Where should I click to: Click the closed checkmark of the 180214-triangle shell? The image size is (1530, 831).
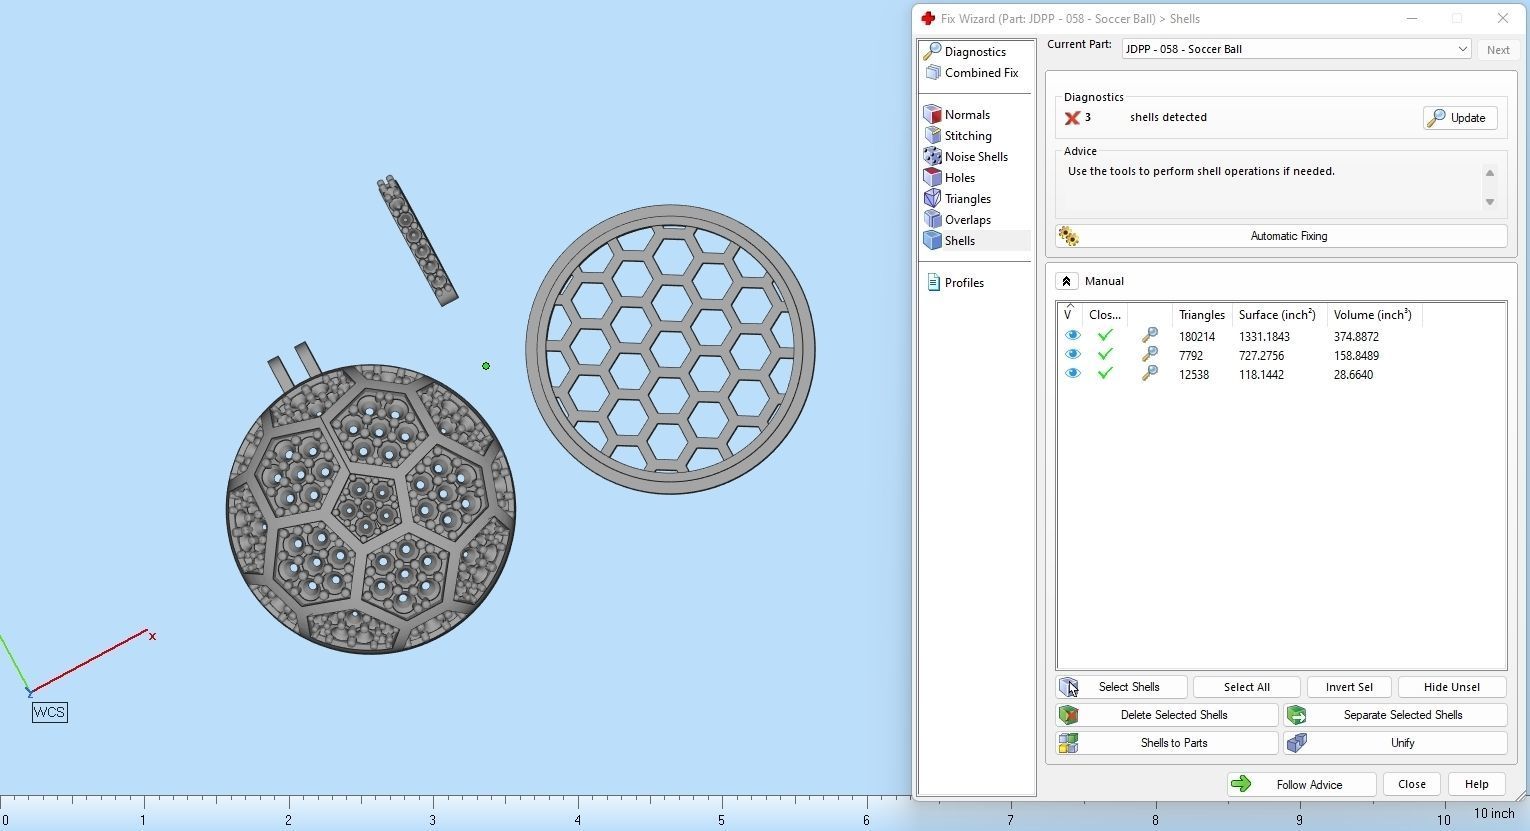(x=1105, y=336)
